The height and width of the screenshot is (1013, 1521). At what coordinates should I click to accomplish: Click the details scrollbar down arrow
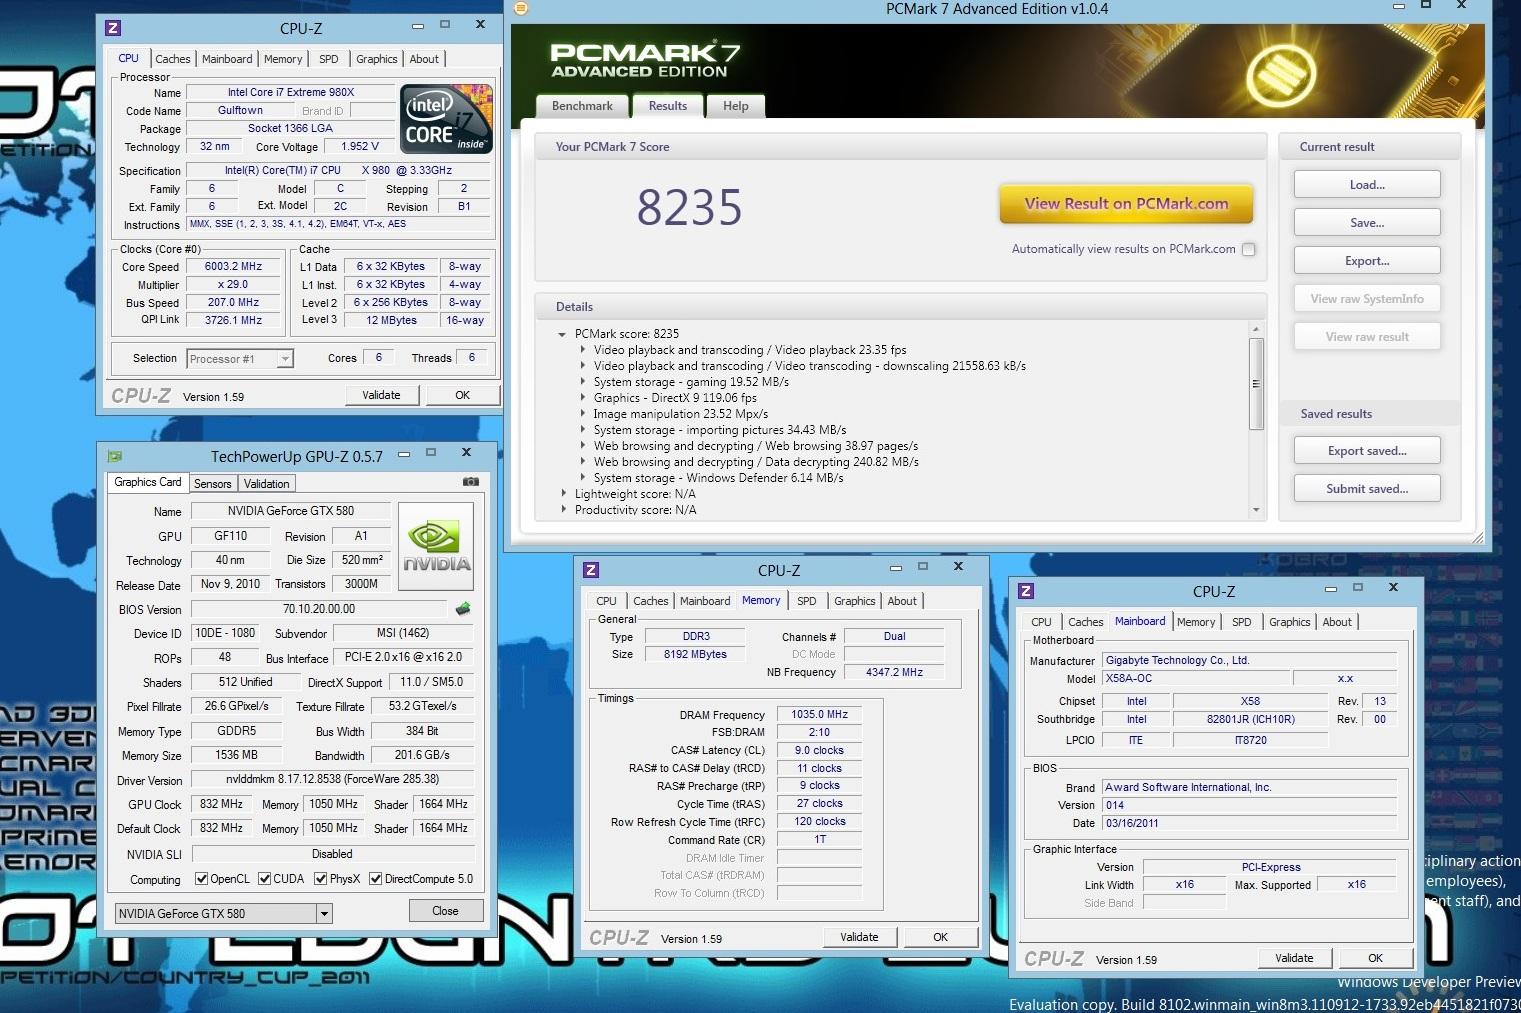tap(1256, 510)
